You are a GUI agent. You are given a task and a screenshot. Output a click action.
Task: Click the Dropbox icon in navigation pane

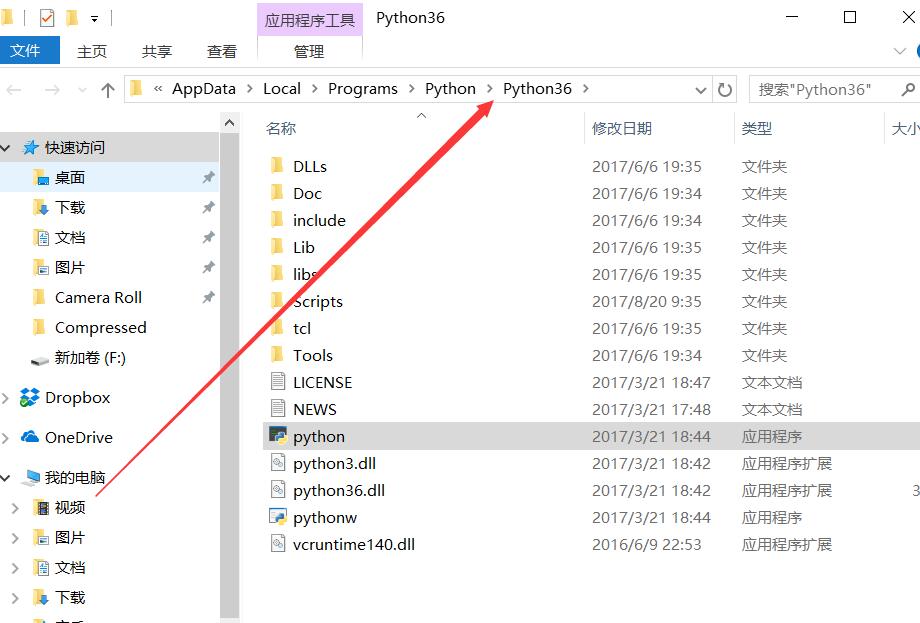(29, 397)
